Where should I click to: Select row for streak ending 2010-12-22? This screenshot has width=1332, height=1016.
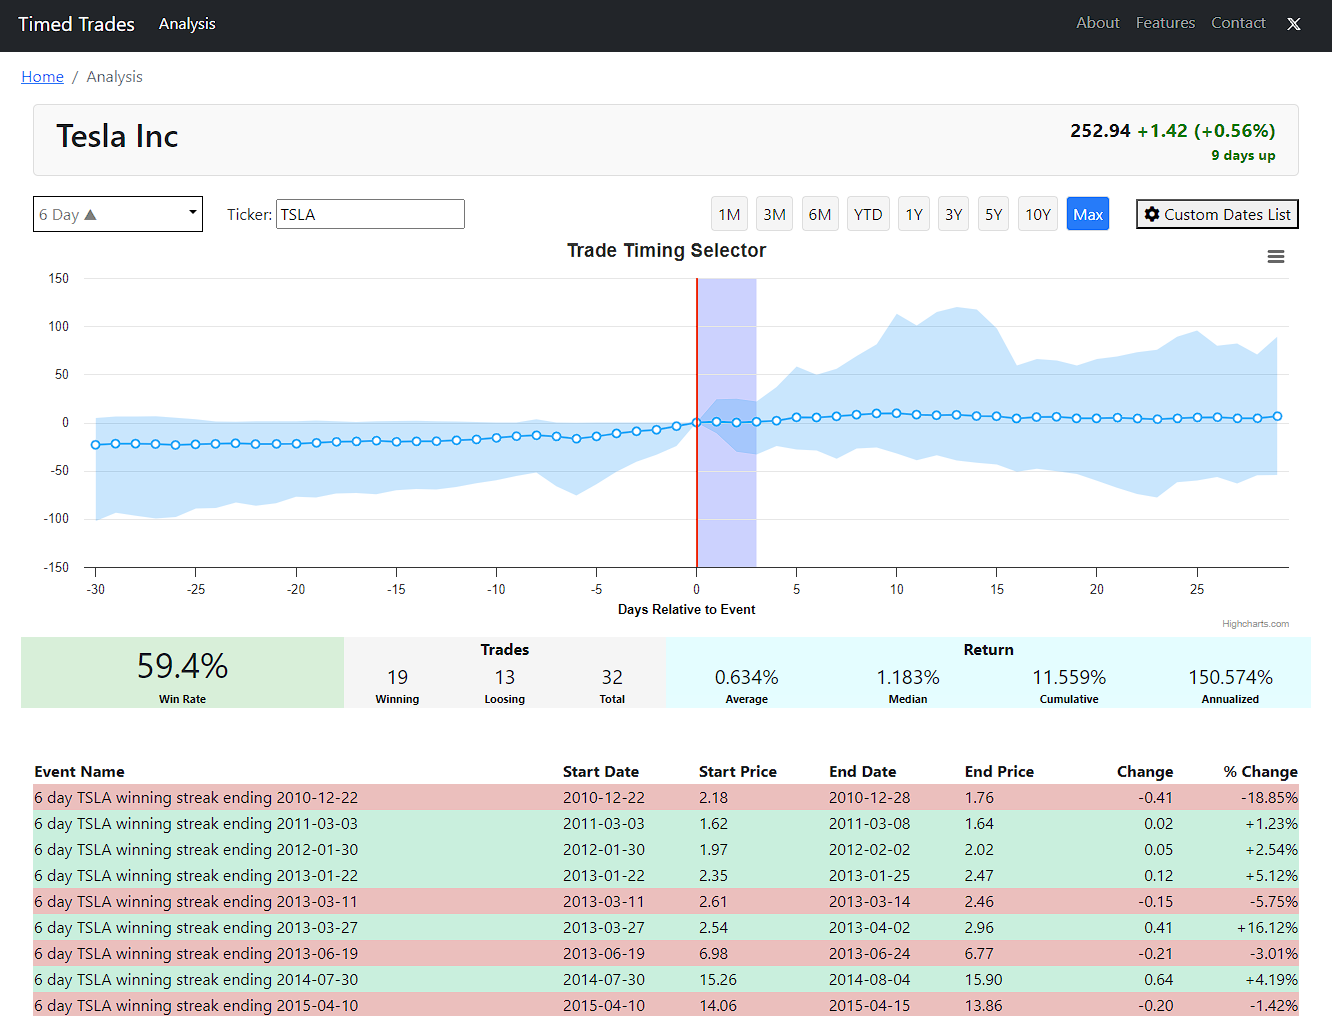coord(666,798)
